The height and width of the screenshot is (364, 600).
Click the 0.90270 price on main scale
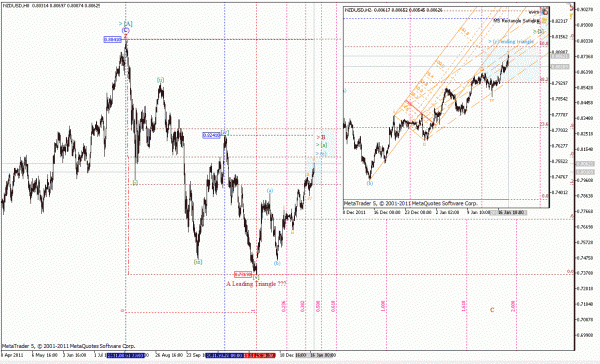pos(585,9)
